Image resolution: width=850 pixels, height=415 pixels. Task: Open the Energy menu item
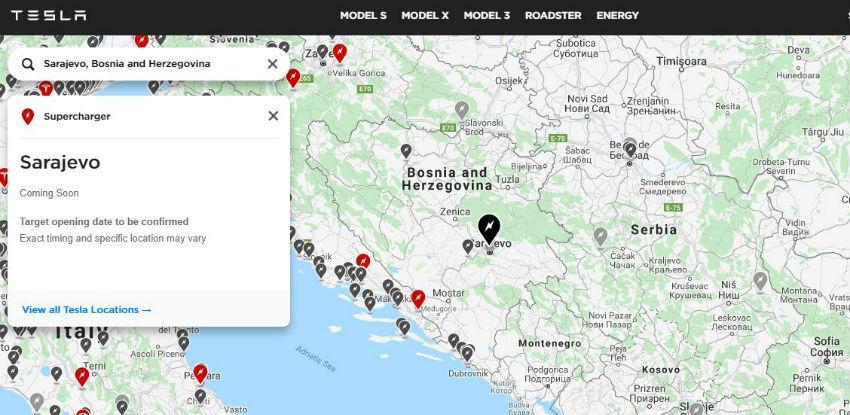[x=617, y=16]
